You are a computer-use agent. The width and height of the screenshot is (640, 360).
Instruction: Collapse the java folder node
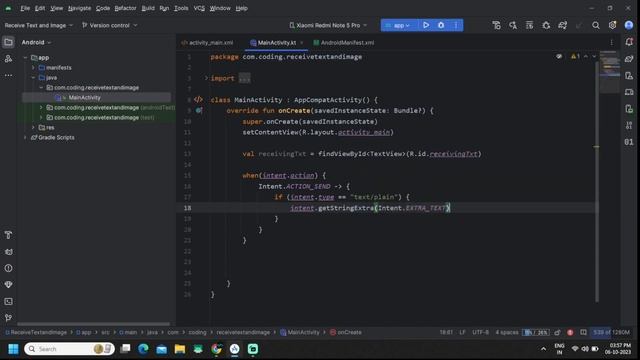pyautogui.click(x=33, y=78)
